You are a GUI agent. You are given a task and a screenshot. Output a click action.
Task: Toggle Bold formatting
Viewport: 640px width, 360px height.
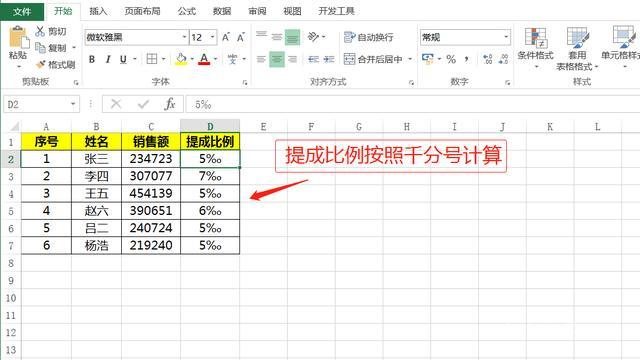92,60
